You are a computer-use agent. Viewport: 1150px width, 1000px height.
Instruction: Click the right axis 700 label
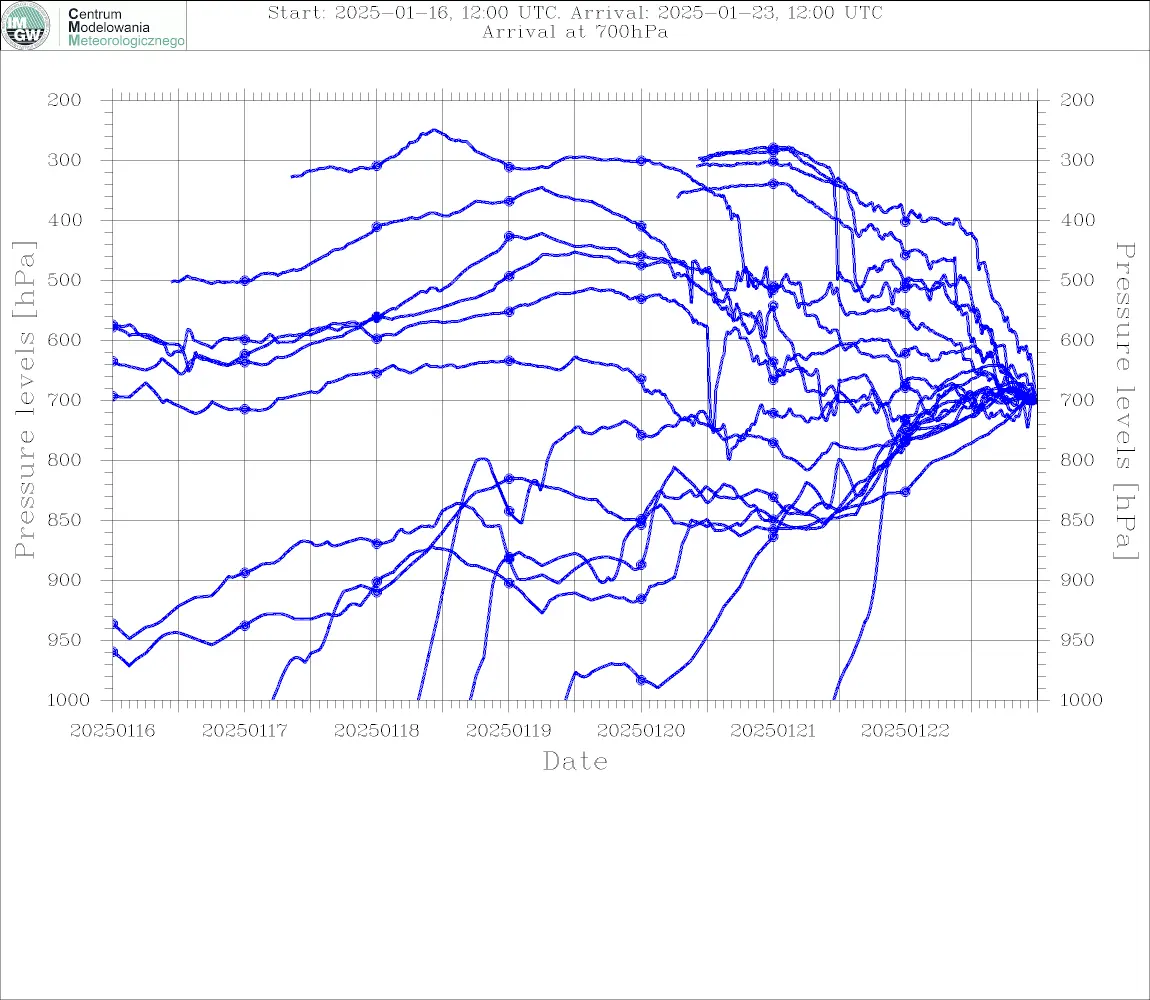click(1077, 401)
